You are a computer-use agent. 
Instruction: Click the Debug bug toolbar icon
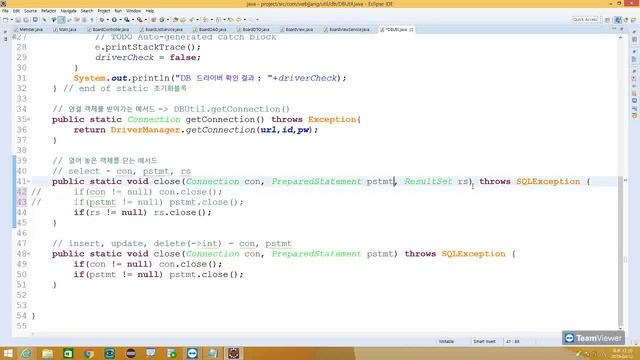[102, 20]
